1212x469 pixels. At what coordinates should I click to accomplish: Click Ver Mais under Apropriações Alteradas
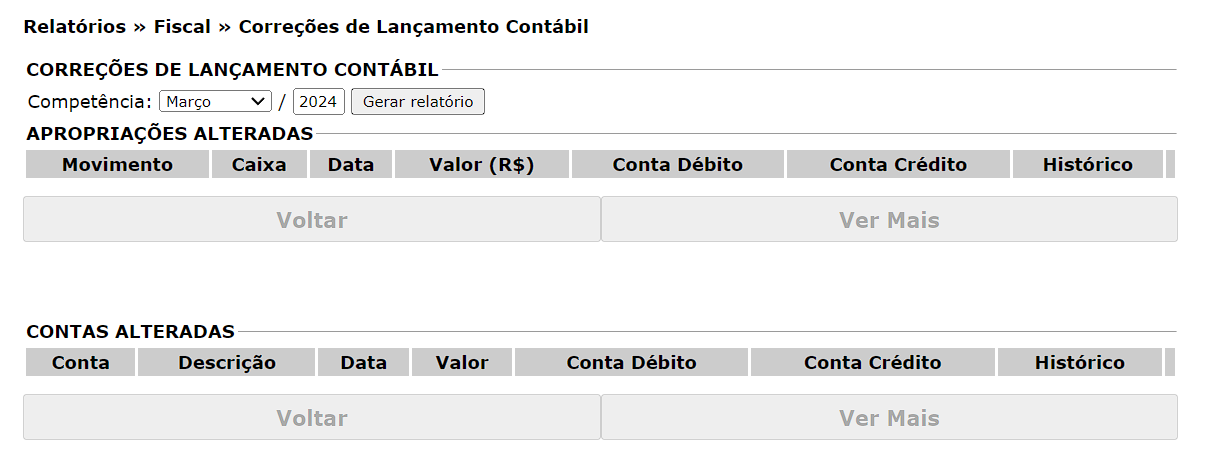click(889, 220)
